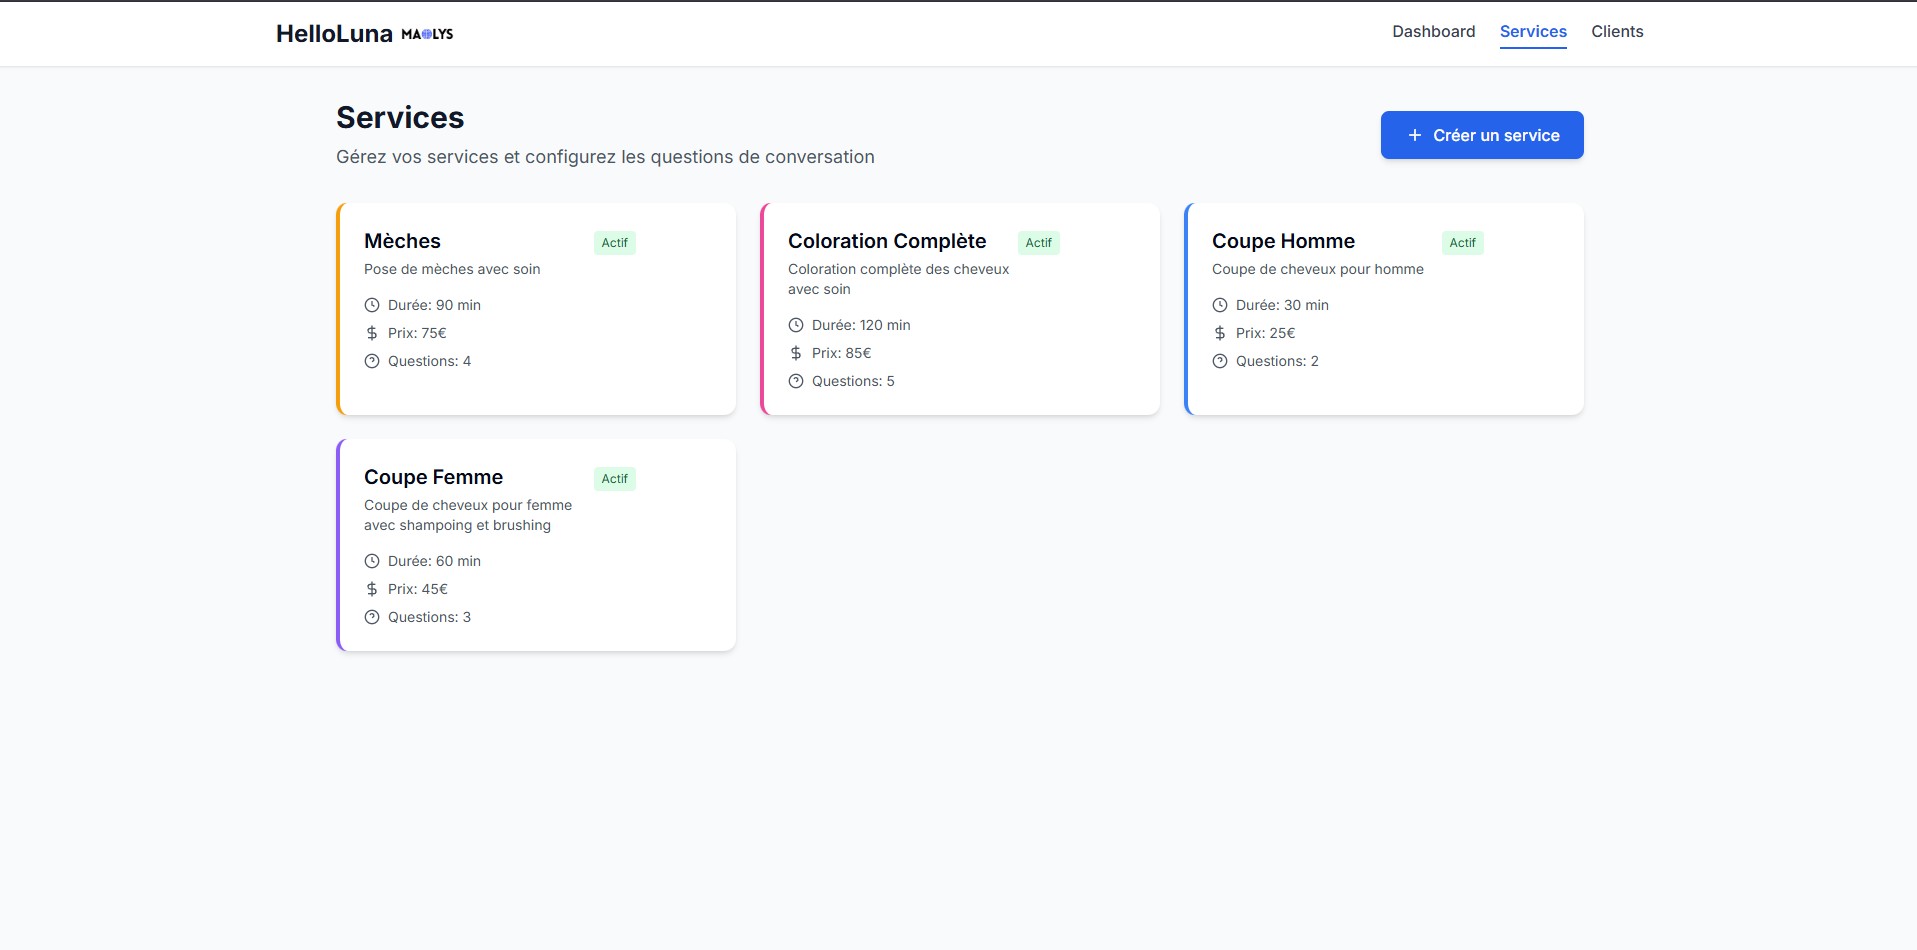Click the Actif badge on Coupe Homme
The height and width of the screenshot is (950, 1917).
coord(1462,243)
